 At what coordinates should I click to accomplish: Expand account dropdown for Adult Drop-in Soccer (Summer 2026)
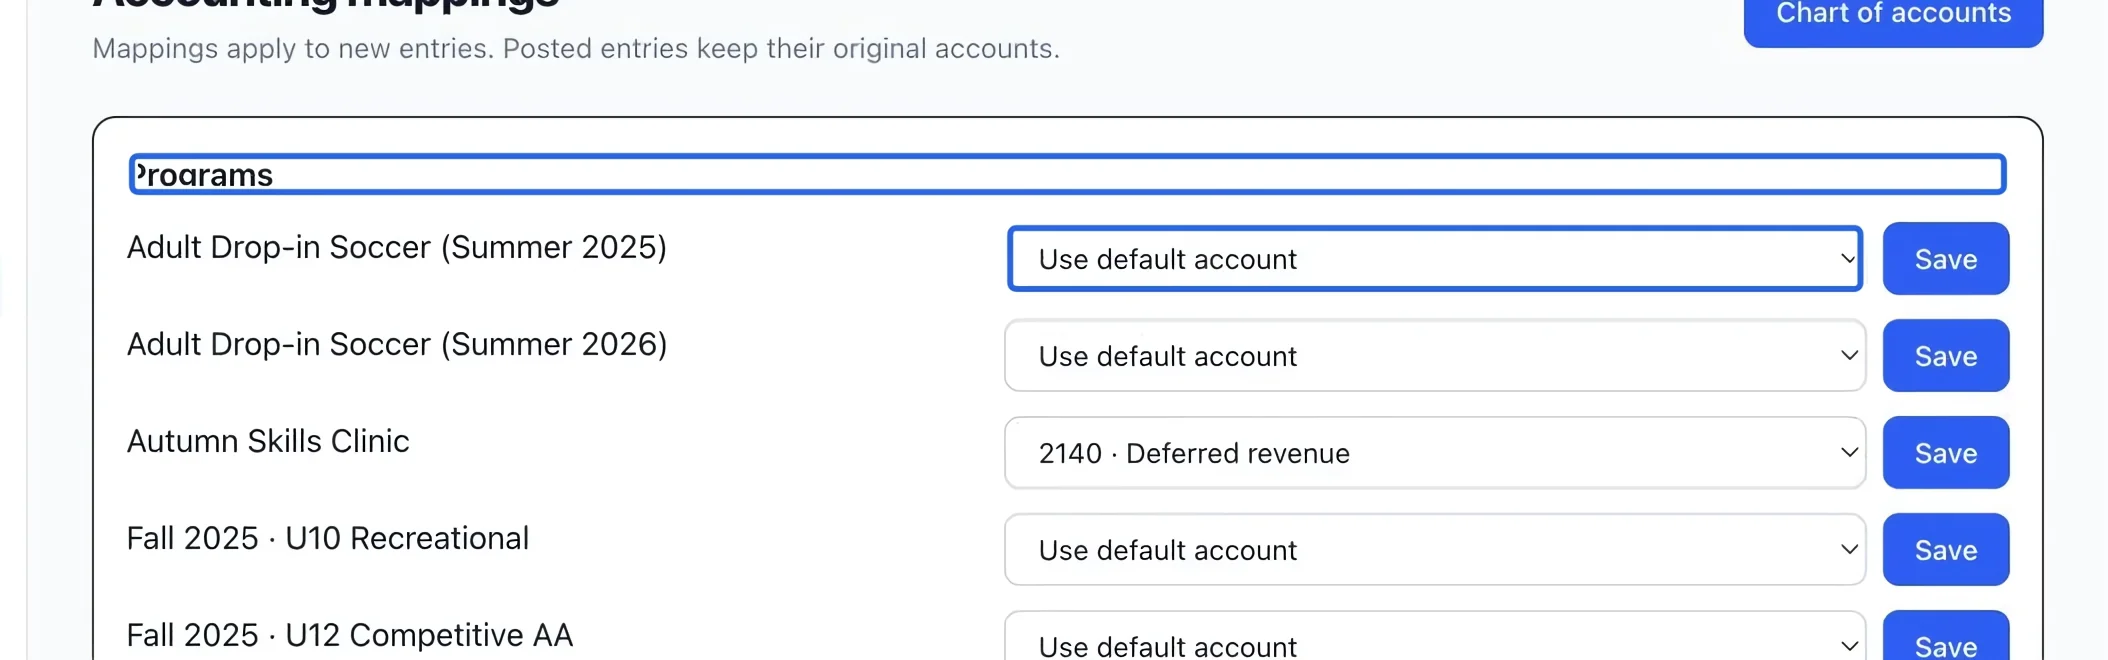point(1435,356)
